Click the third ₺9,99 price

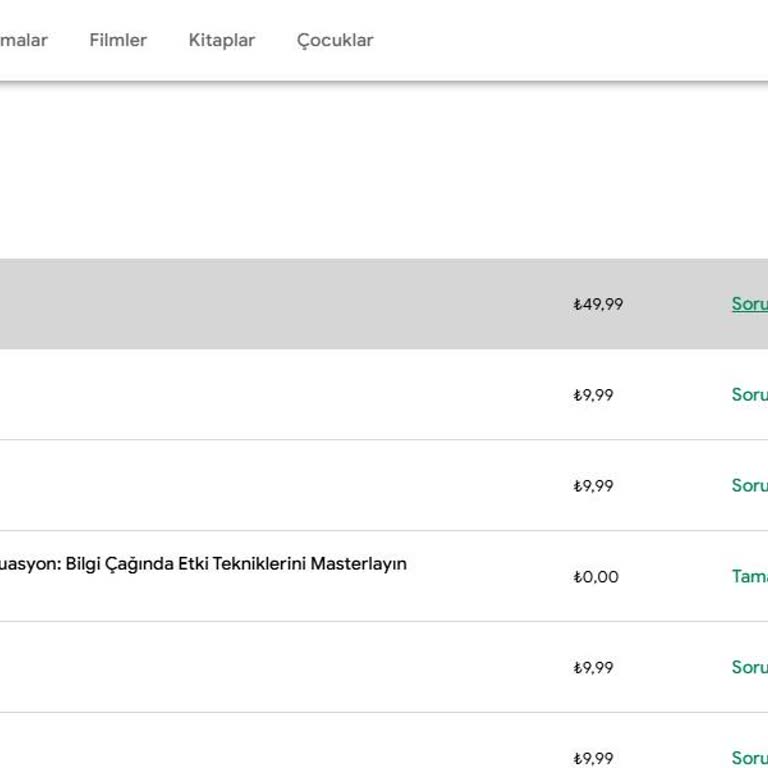[x=593, y=667]
